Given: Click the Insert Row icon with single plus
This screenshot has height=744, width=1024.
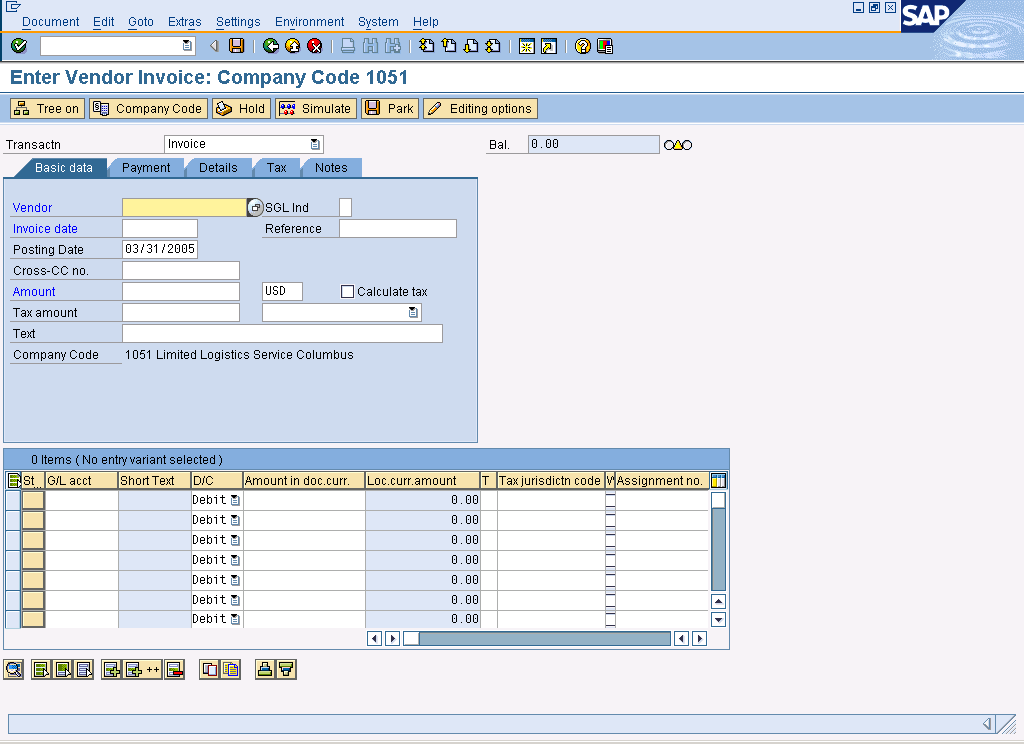Looking at the screenshot, I should 111,670.
